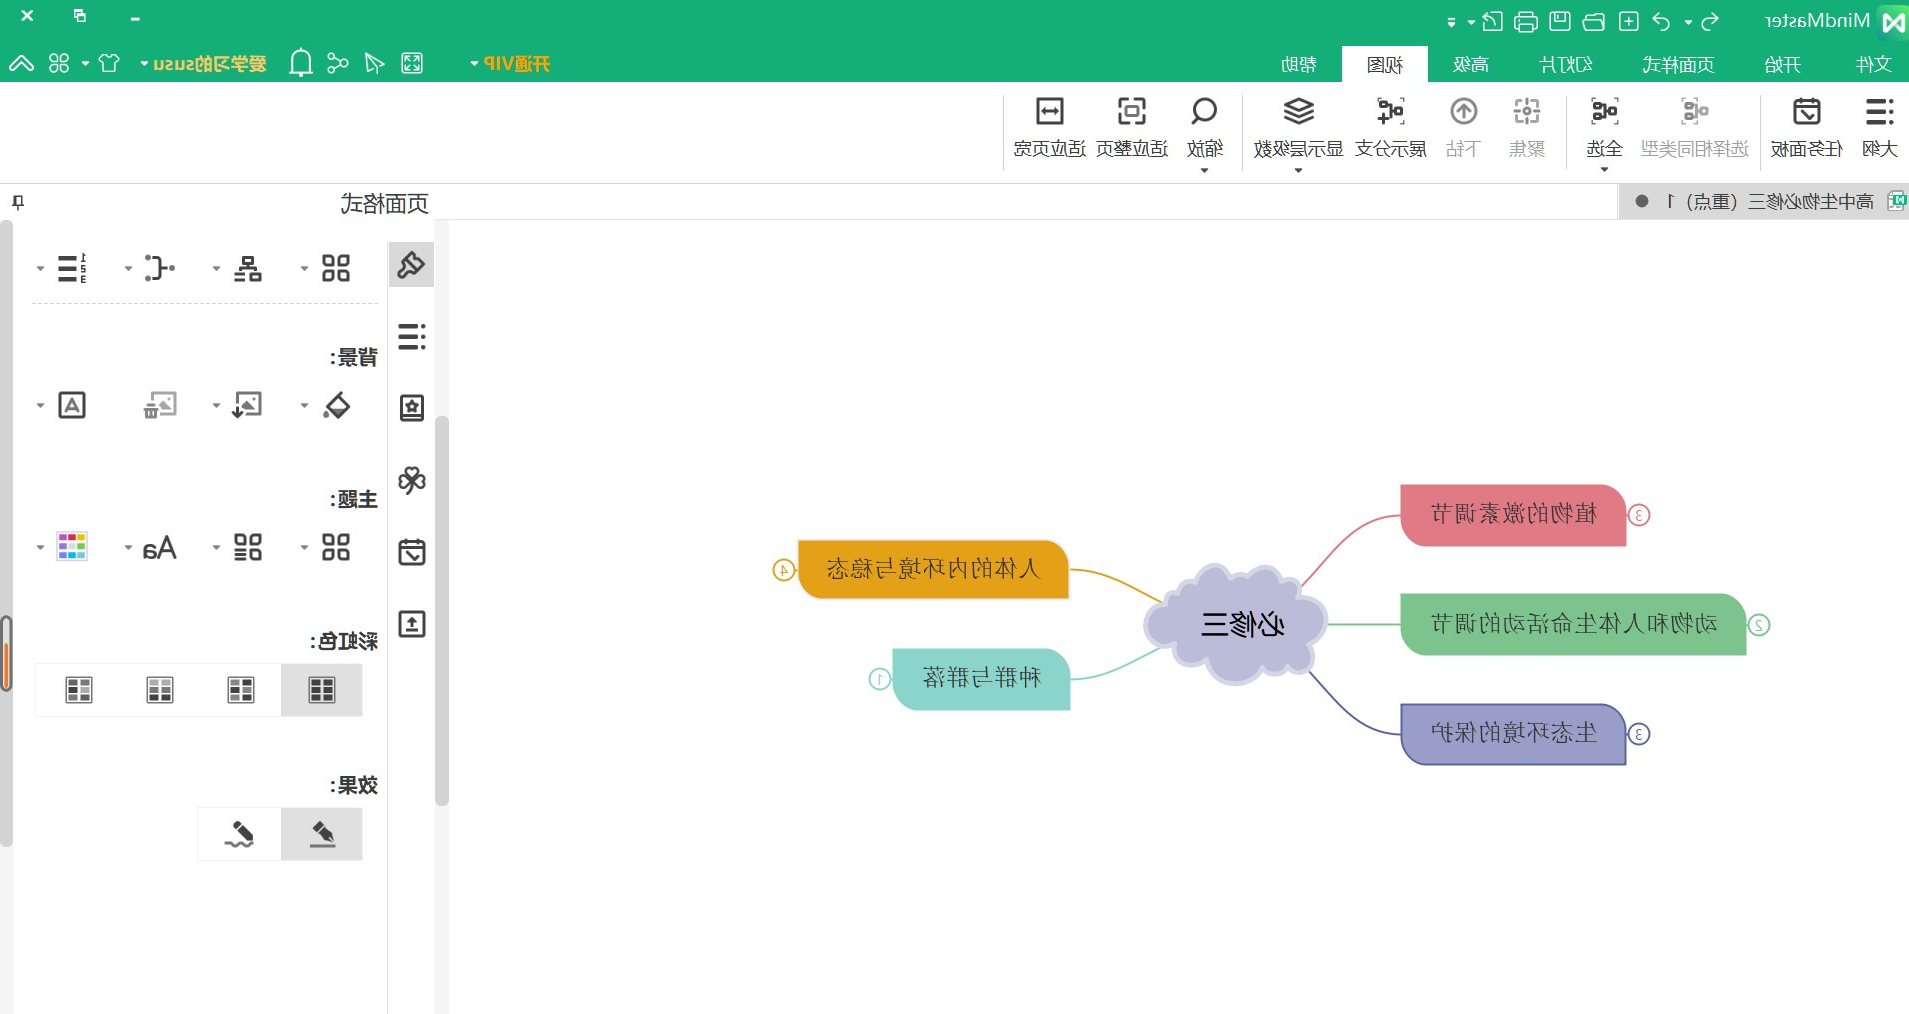Viewport: 1909px width, 1014px height.
Task: Click the Export icon in title bar
Action: coord(1492,21)
